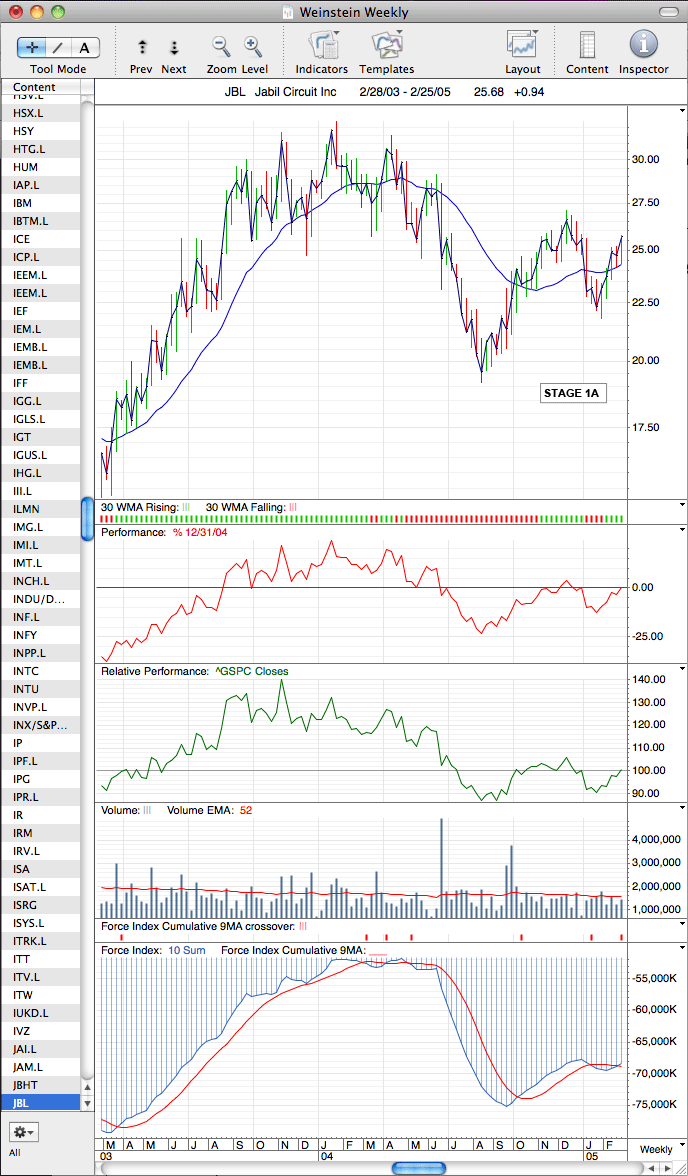This screenshot has width=688, height=1176.
Task: Zoom out with the minus magnifier
Action: (221, 46)
